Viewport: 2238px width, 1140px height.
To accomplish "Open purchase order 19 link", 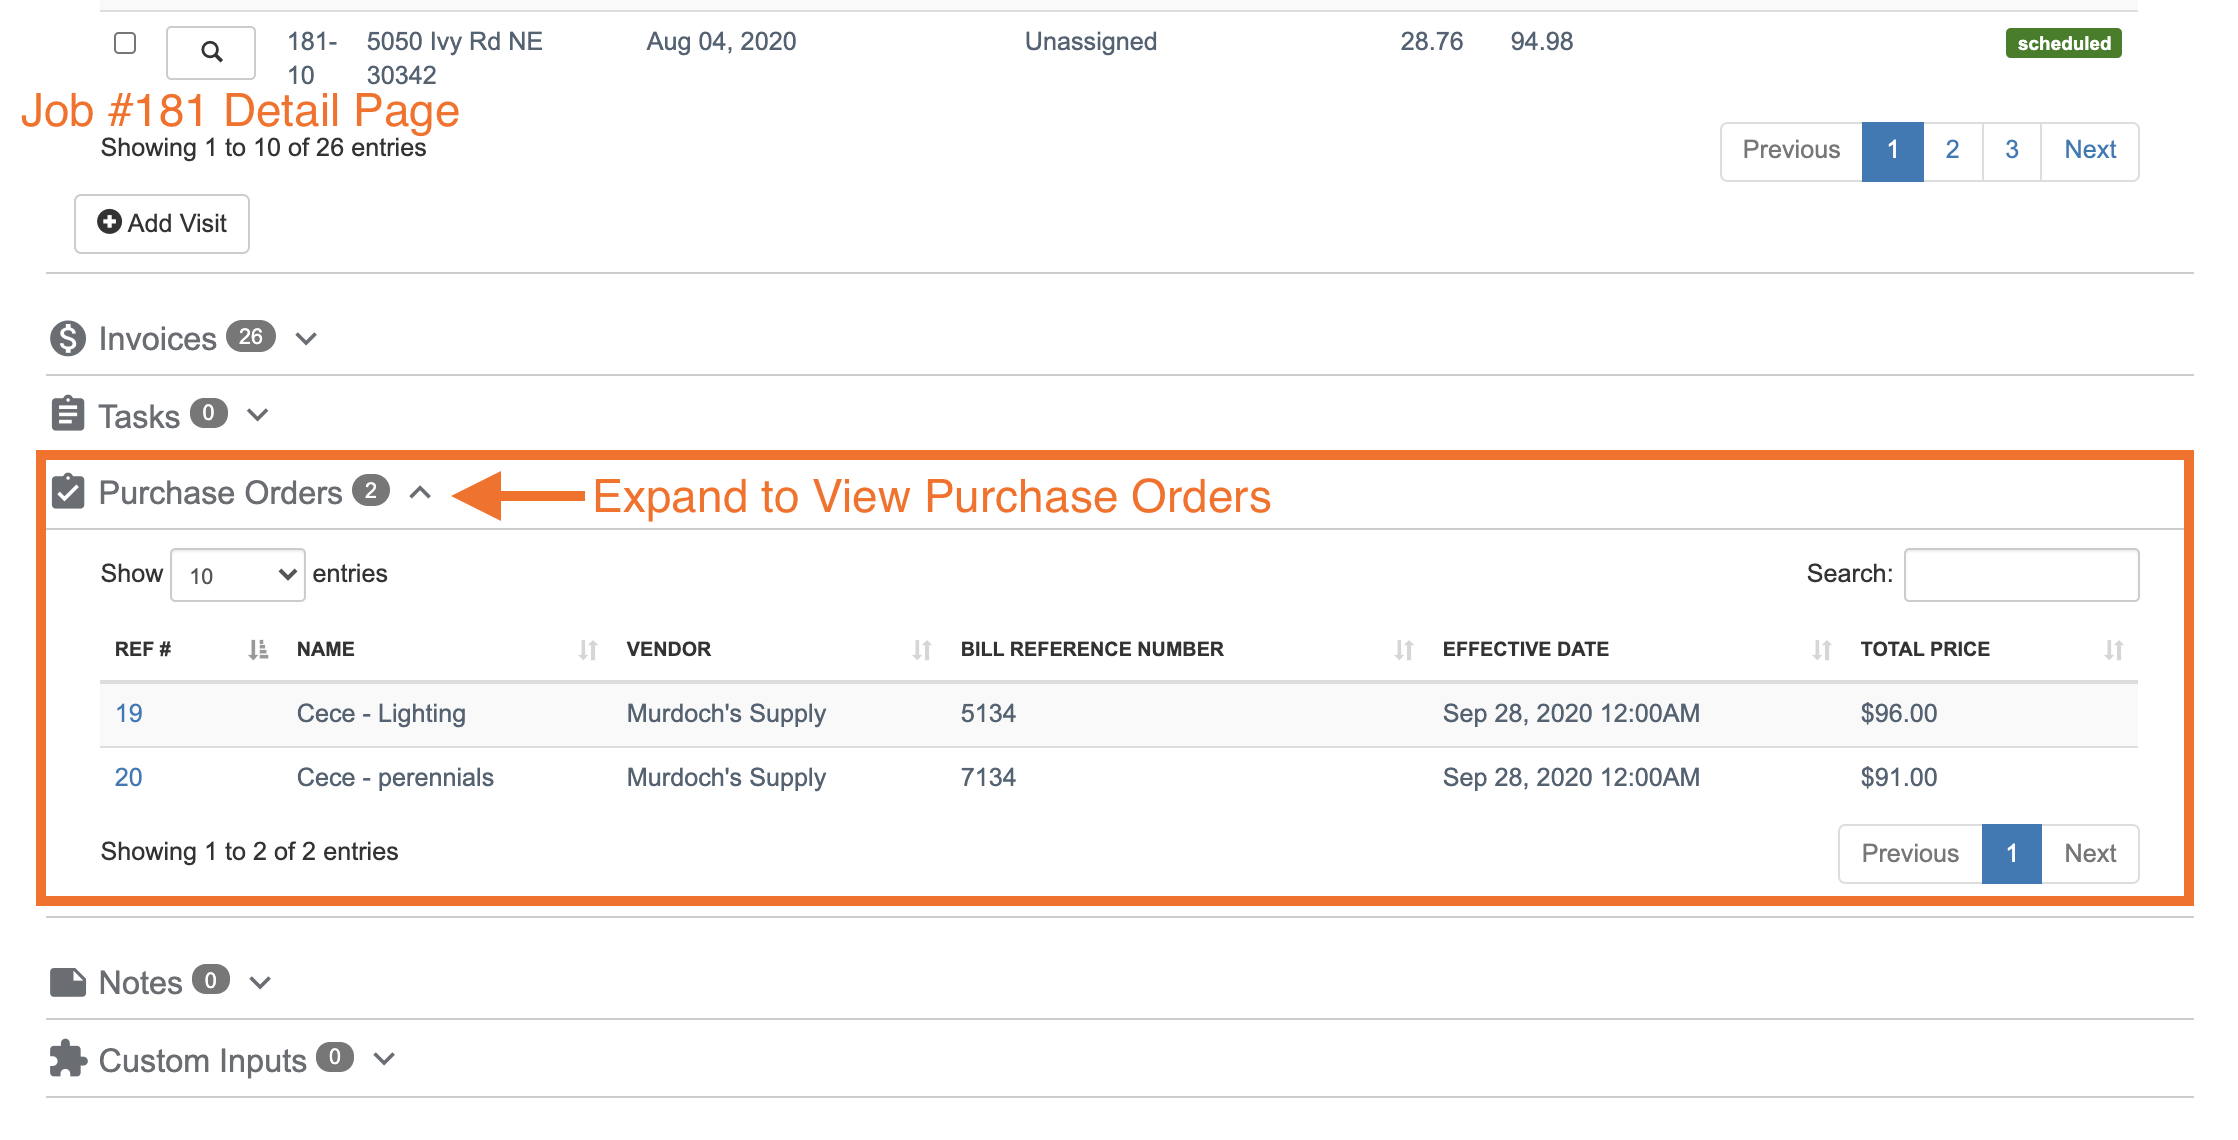I will tap(129, 714).
